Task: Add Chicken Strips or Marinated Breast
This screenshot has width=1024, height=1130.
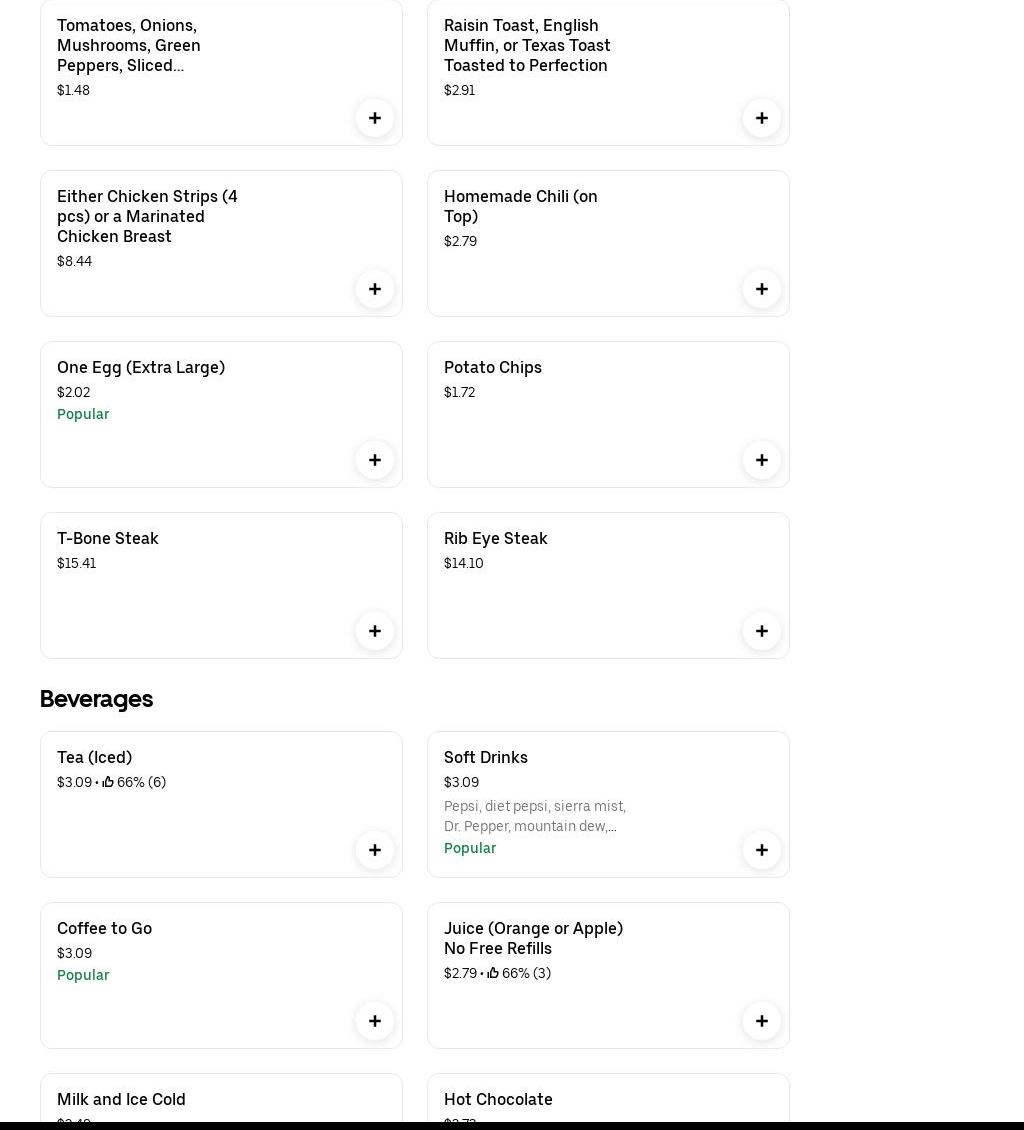Action: (375, 289)
